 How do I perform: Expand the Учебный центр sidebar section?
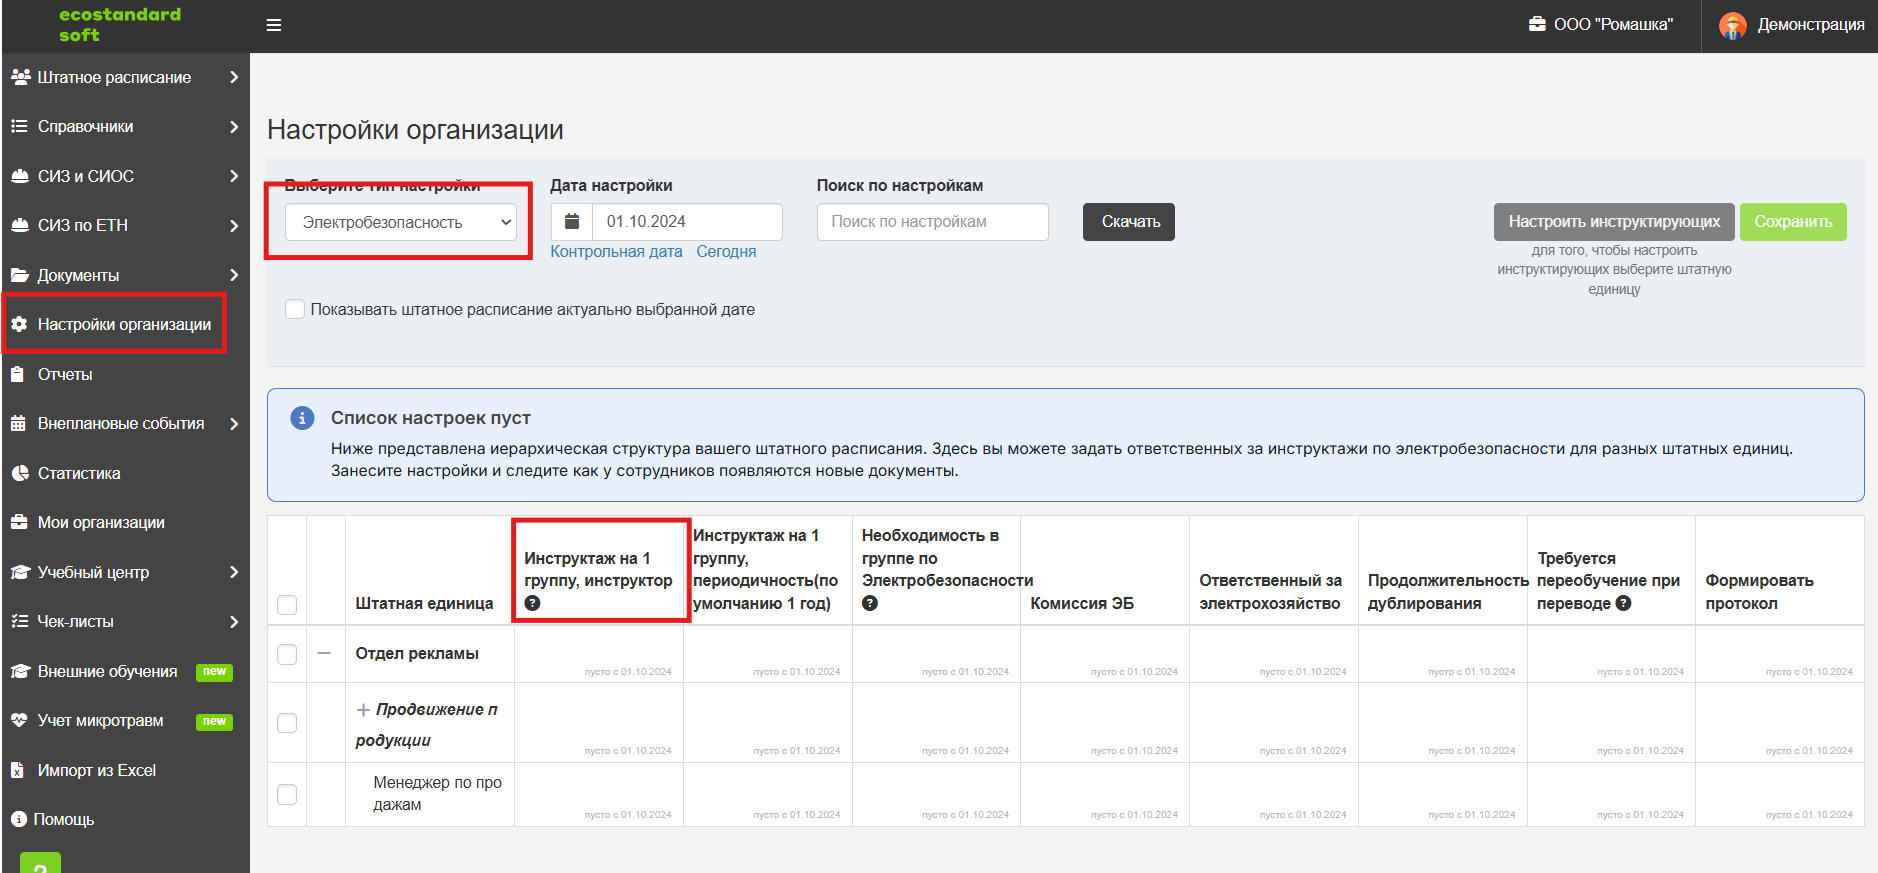point(125,572)
